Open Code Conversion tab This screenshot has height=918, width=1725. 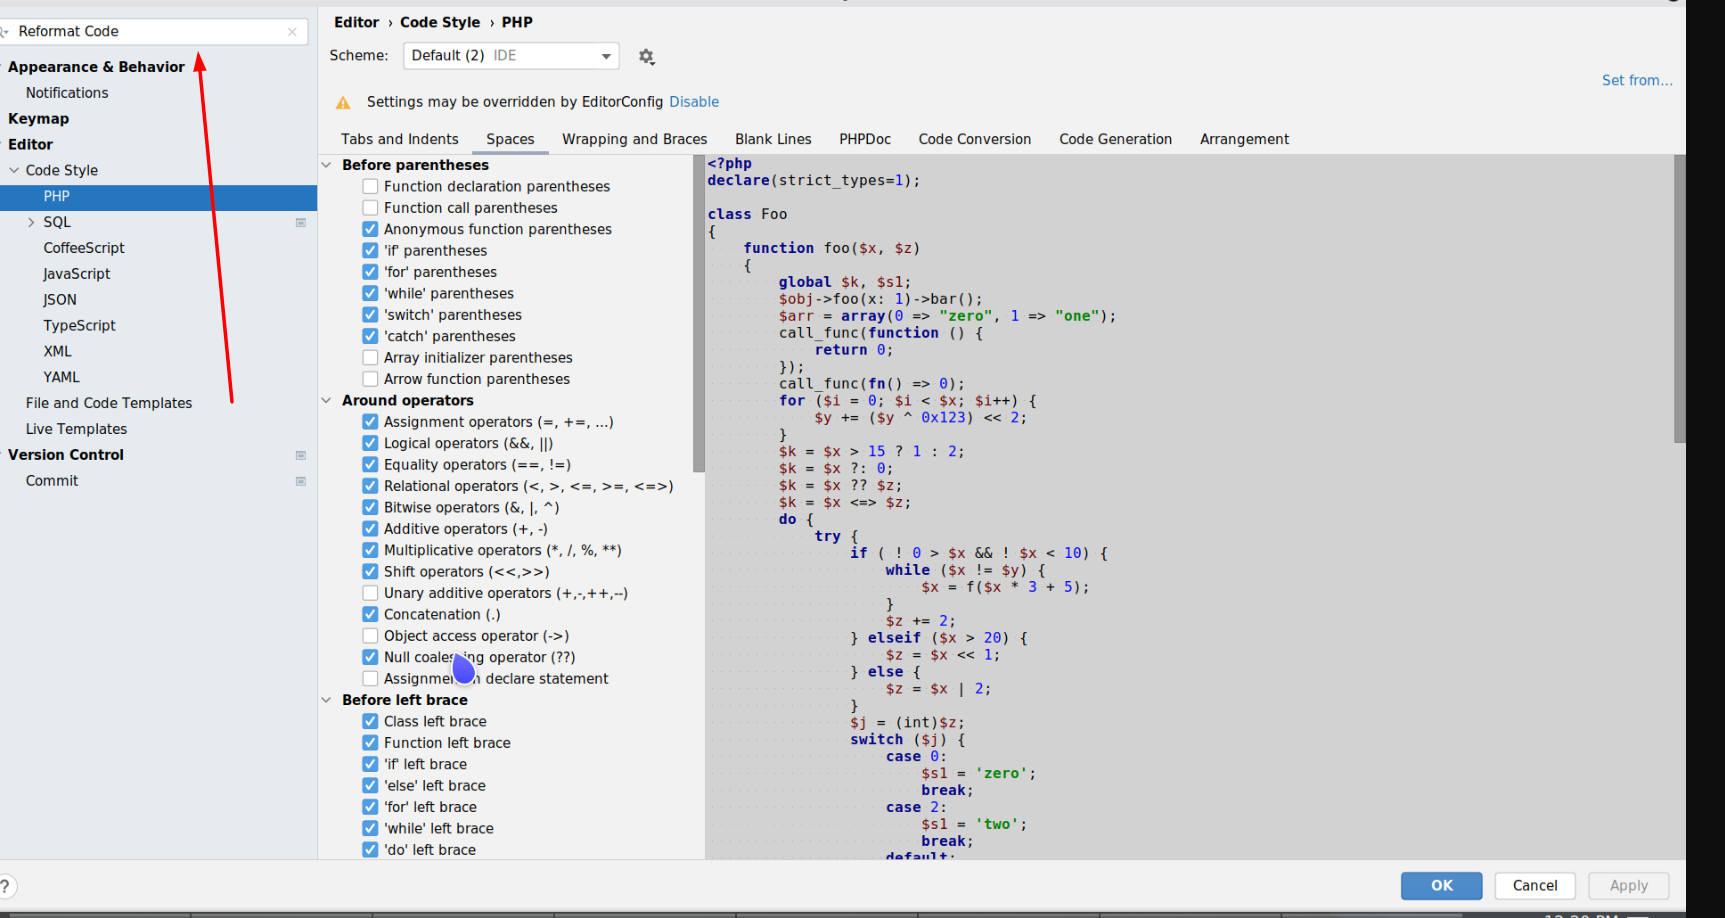coord(975,139)
